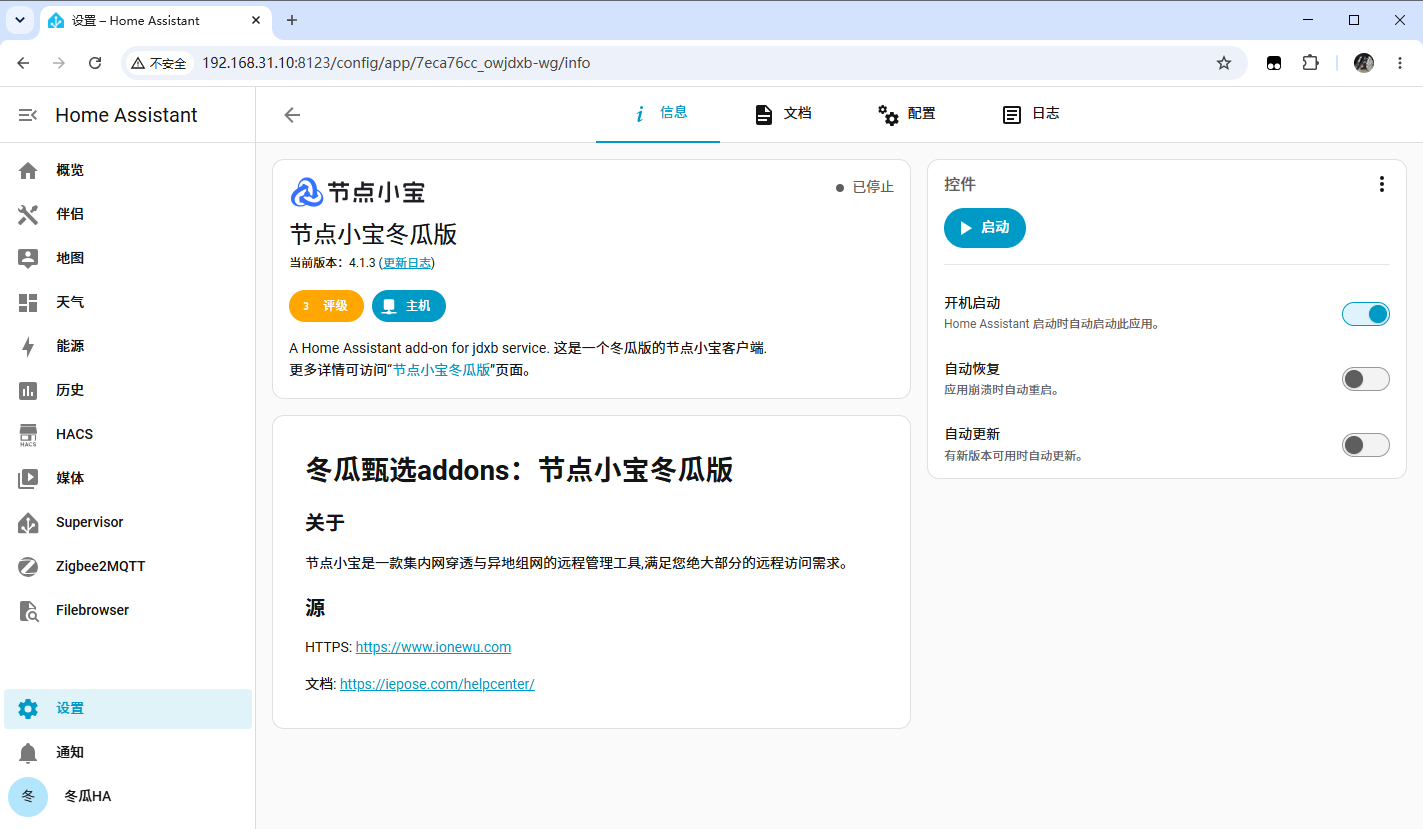Open the 媒体 media icon

tap(28, 478)
